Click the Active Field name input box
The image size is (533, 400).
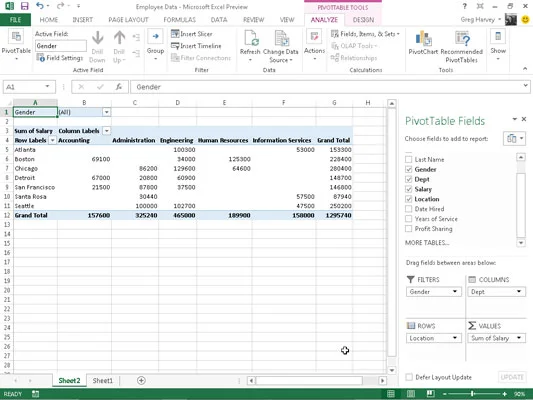61,46
